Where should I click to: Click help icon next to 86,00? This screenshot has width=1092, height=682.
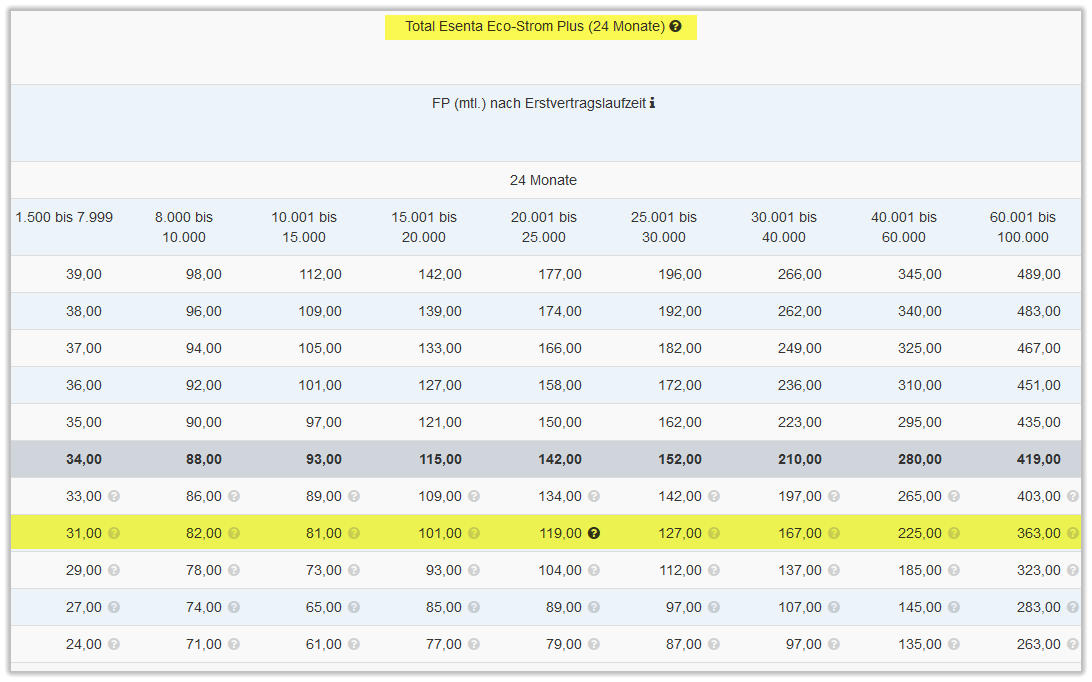pyautogui.click(x=234, y=497)
